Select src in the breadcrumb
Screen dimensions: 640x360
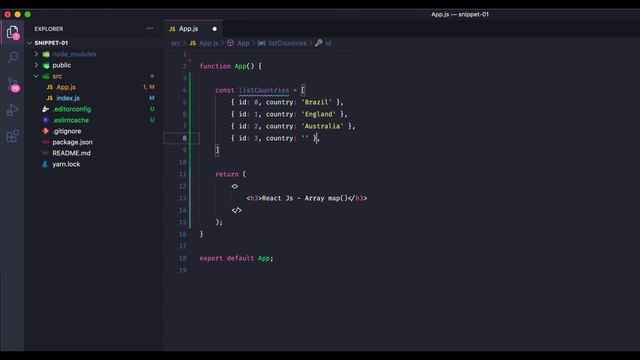(176, 43)
